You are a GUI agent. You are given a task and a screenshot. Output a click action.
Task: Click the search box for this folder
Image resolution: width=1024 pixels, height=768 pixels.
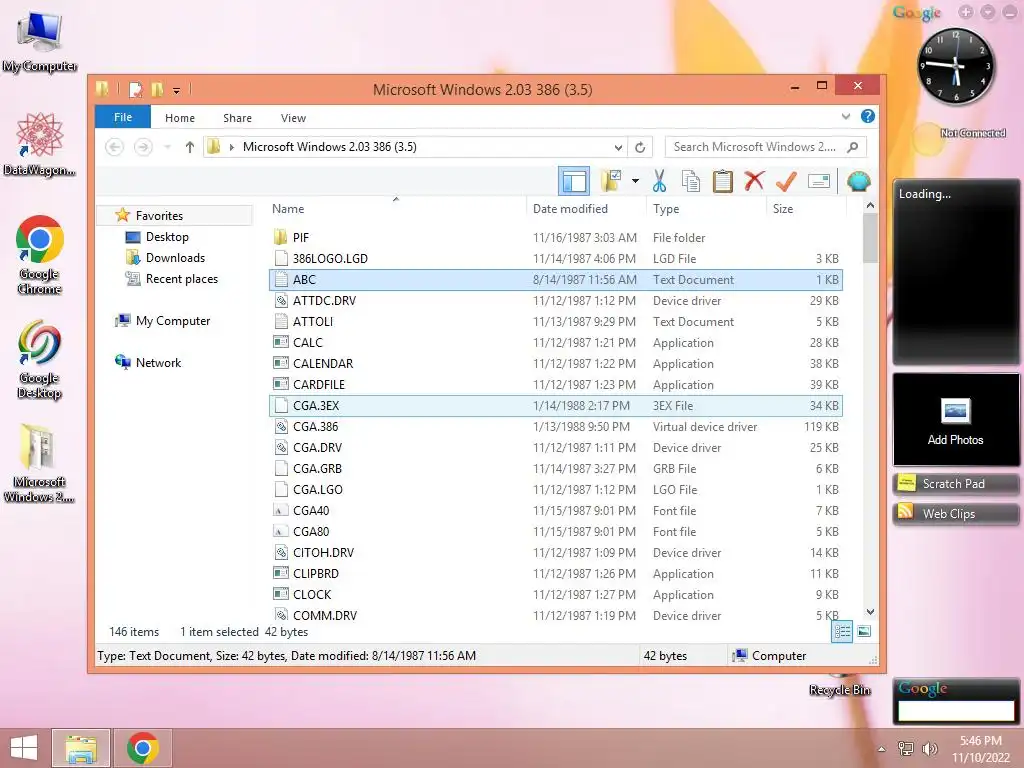point(765,147)
